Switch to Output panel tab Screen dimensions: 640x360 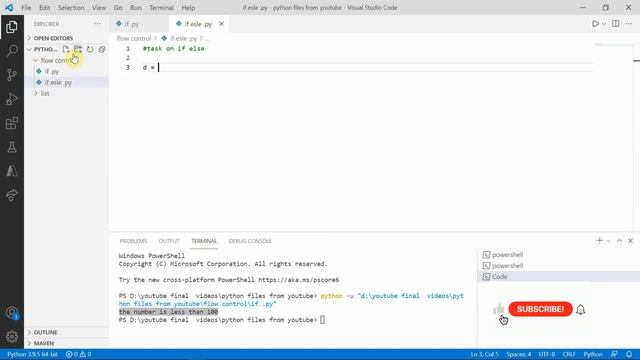click(x=169, y=241)
